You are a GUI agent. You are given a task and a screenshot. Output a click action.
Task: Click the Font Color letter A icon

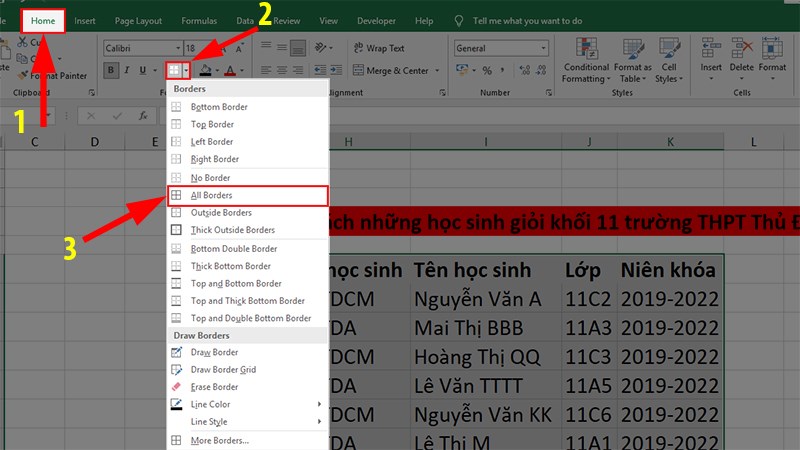coord(230,70)
